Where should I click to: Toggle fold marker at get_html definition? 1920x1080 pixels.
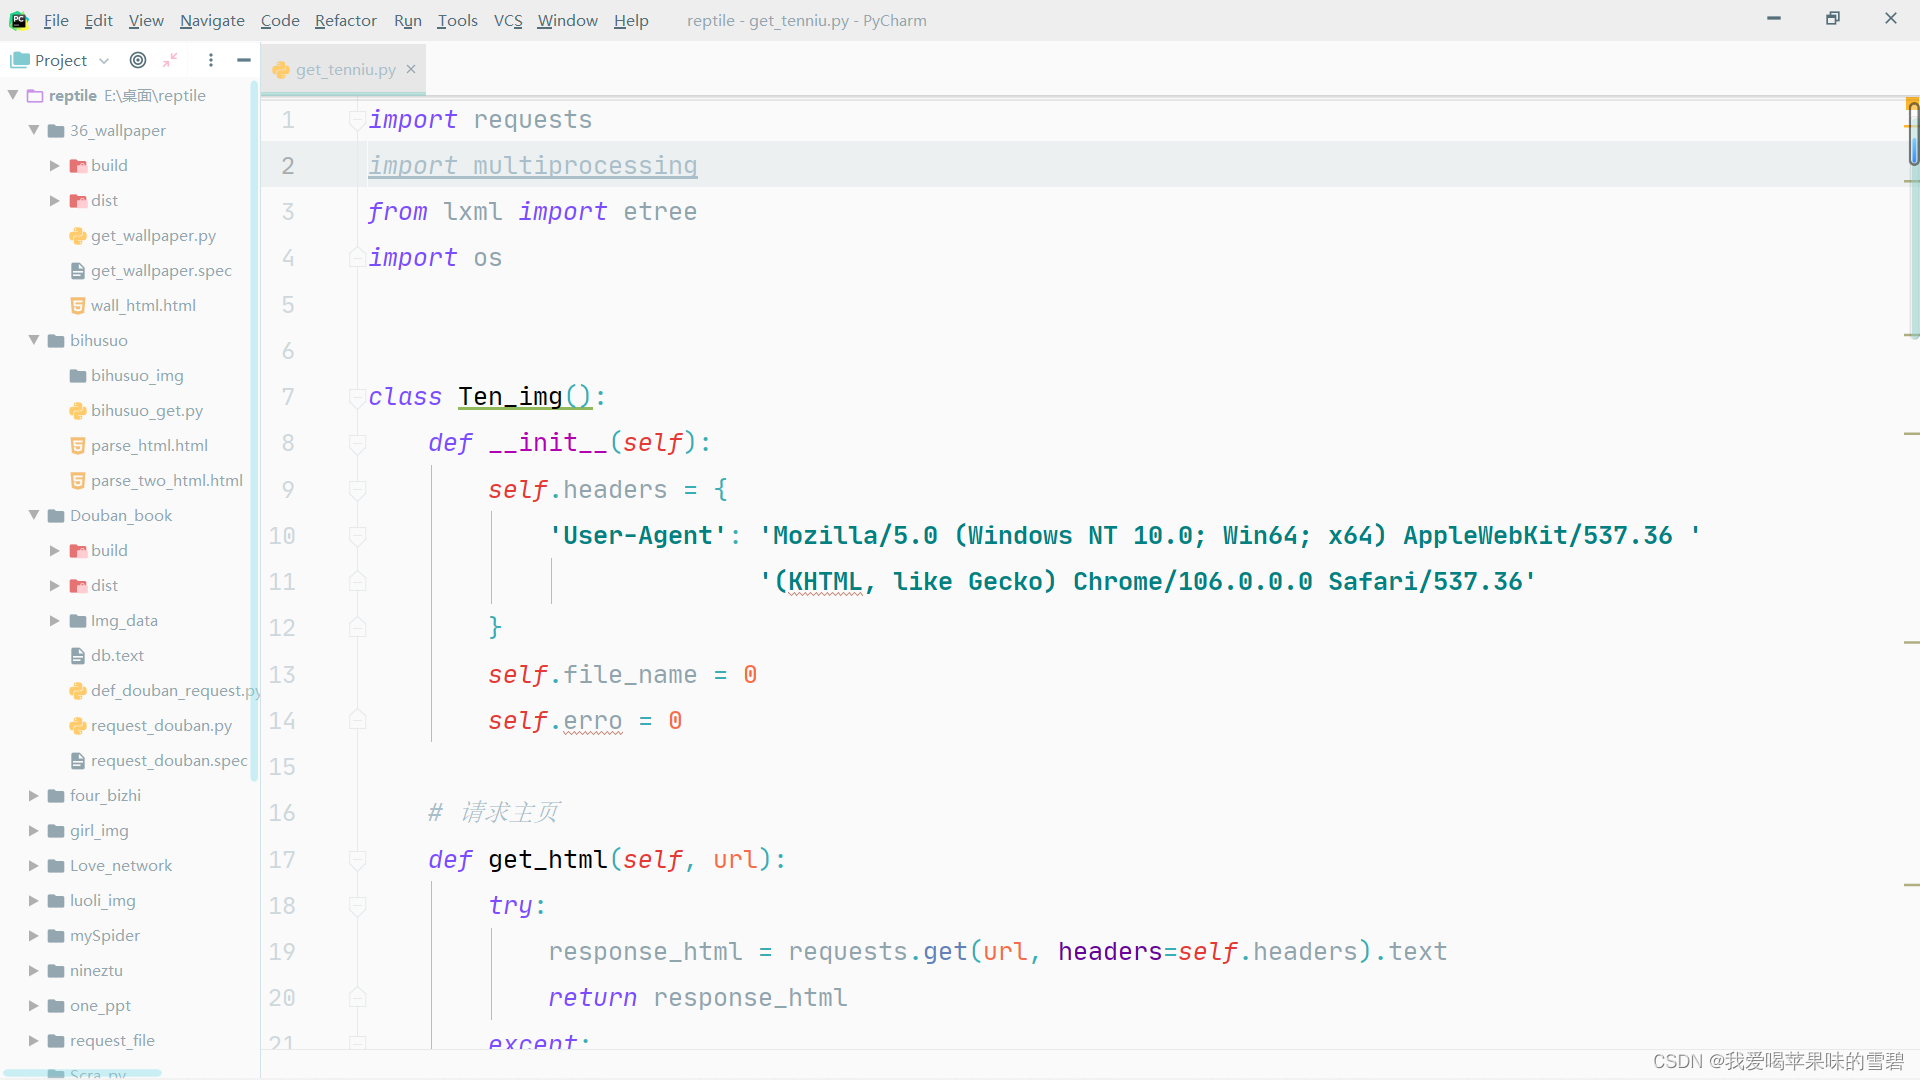357,859
